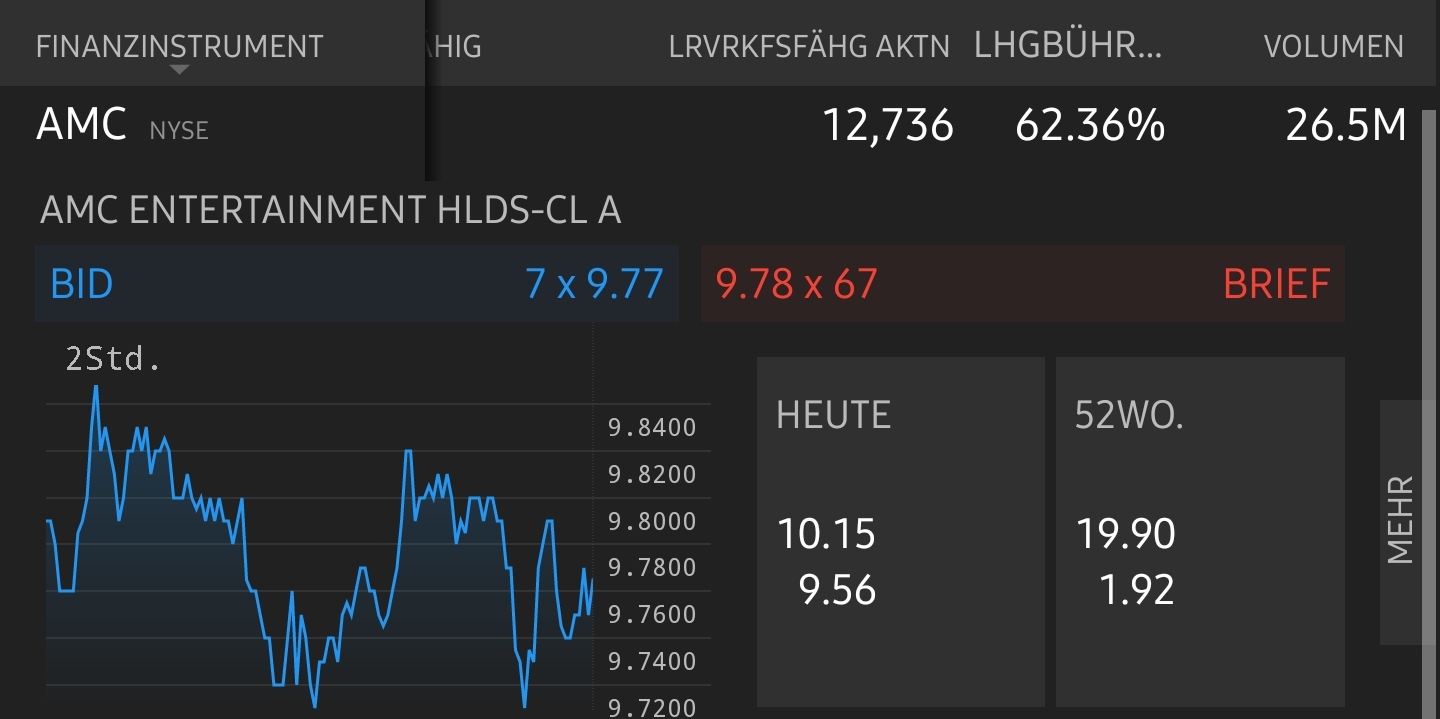Click the 9.8000 chart axis label
Screen dimensions: 1440x719
coord(652,521)
